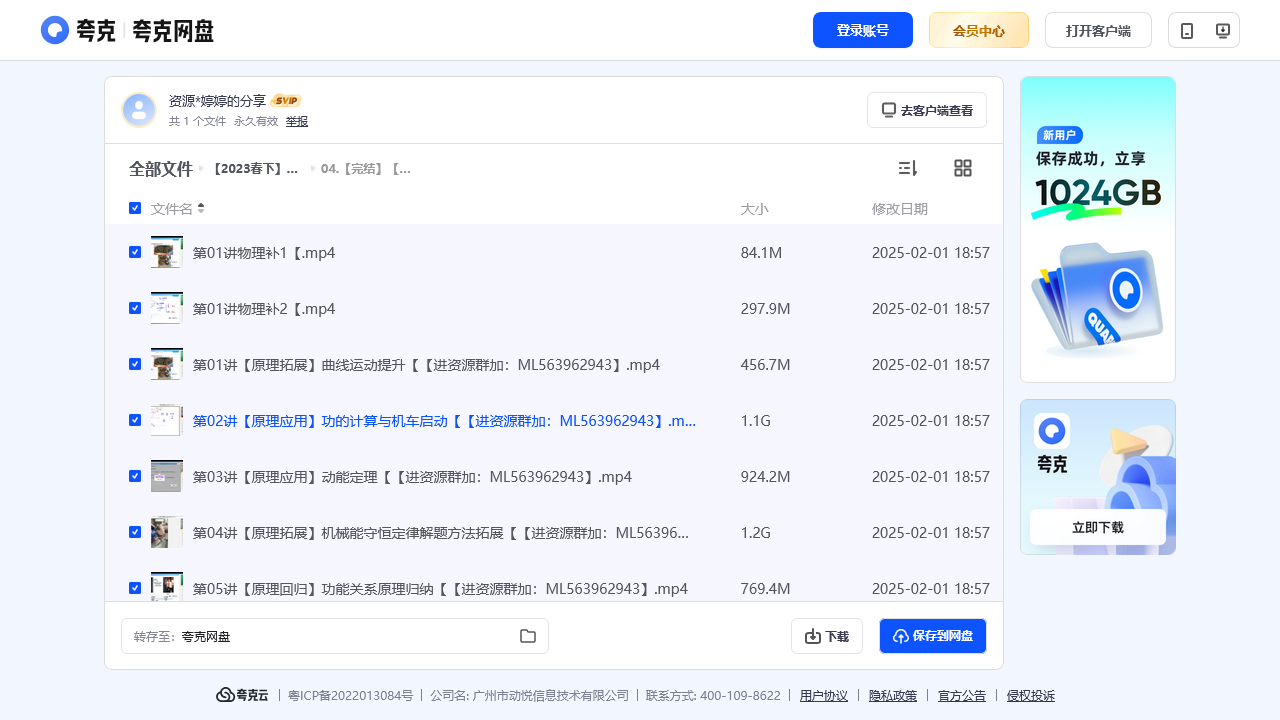Click 粤ICP备2022013084号 footer text
Viewport: 1280px width, 720px height.
click(x=350, y=695)
